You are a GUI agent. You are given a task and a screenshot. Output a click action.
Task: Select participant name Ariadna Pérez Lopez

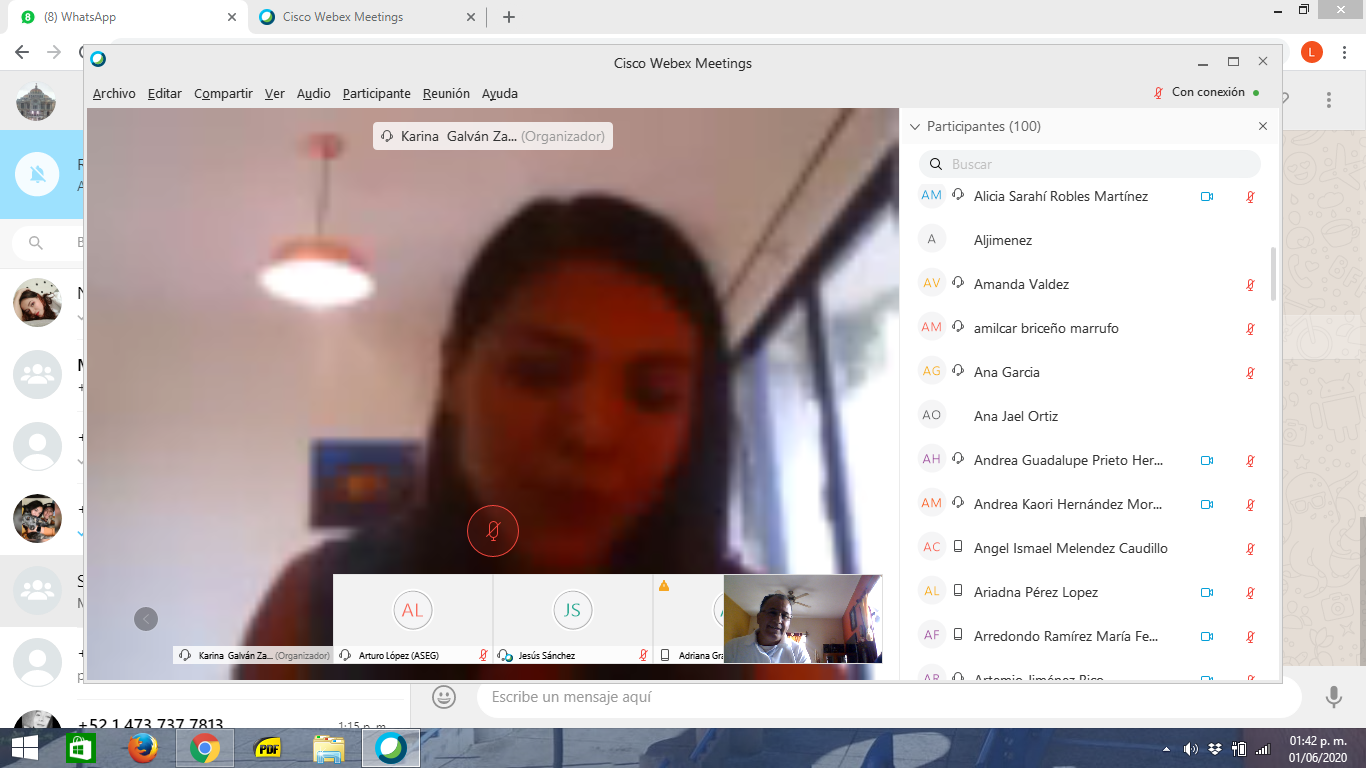point(1036,592)
